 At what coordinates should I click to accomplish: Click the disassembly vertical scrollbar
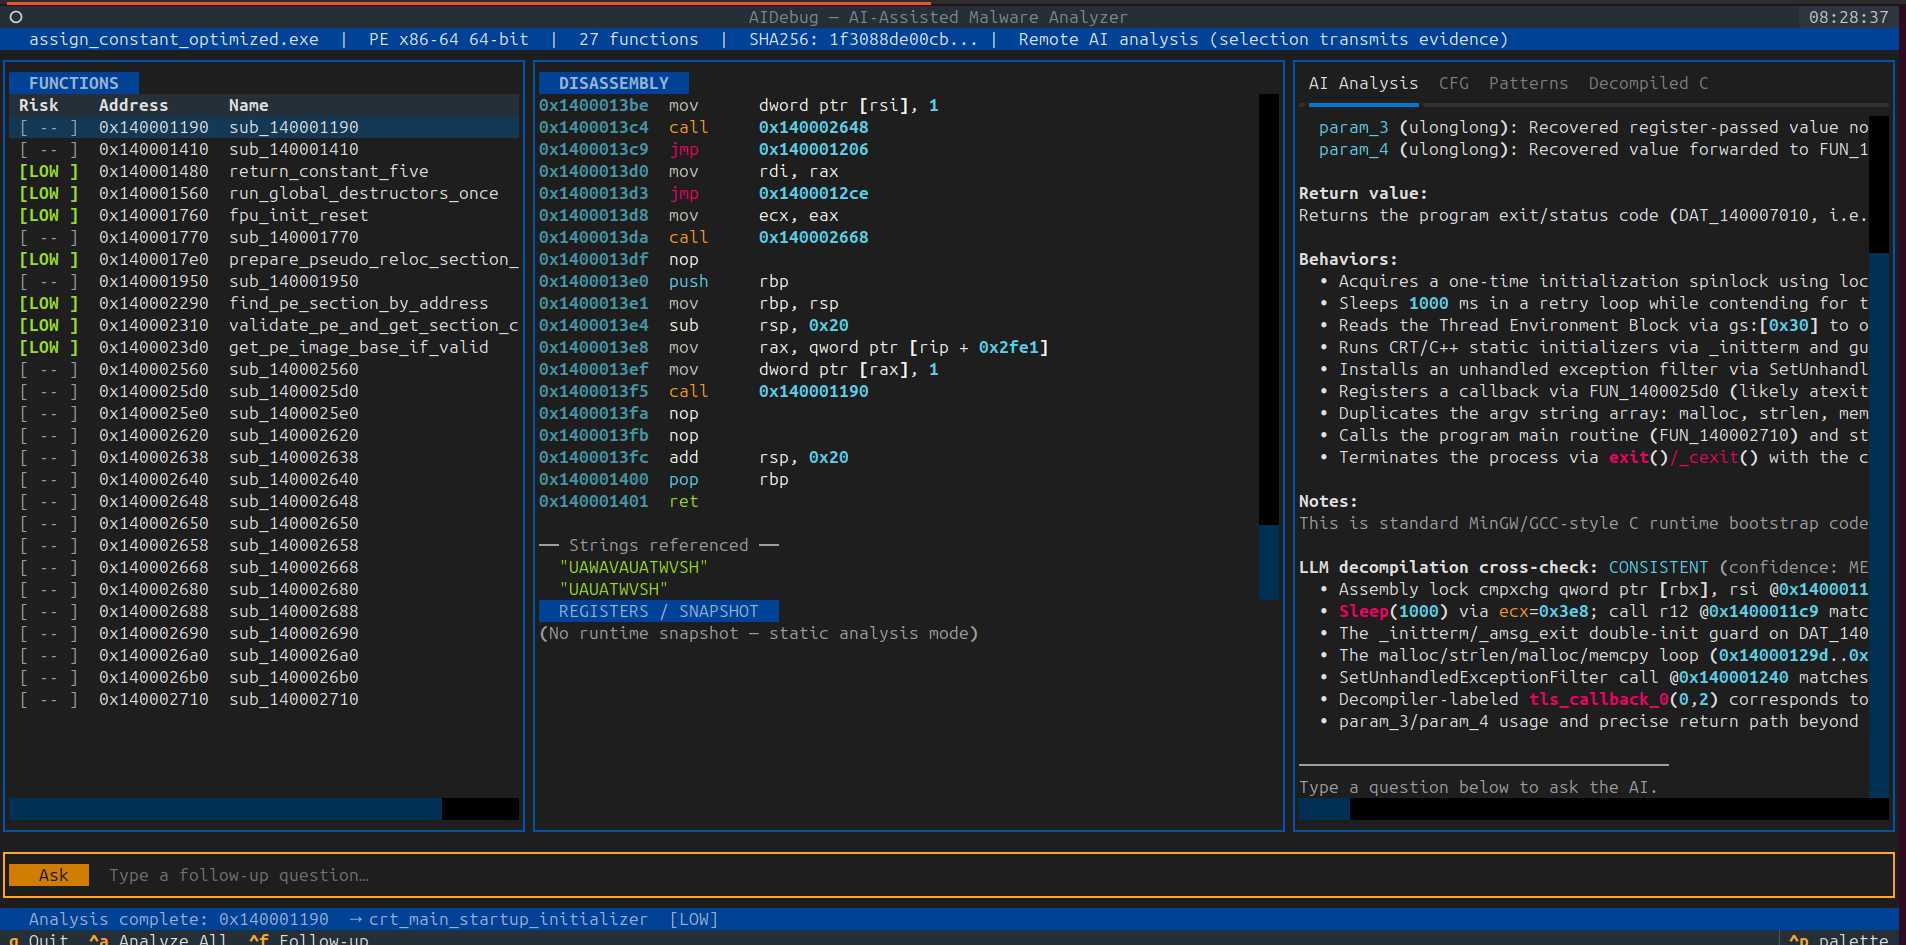[1269, 347]
